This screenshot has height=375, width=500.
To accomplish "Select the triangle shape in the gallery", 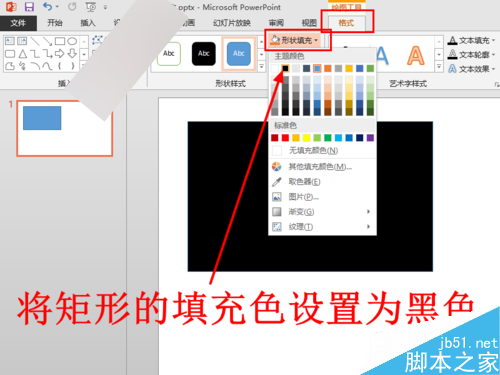I will (22, 54).
